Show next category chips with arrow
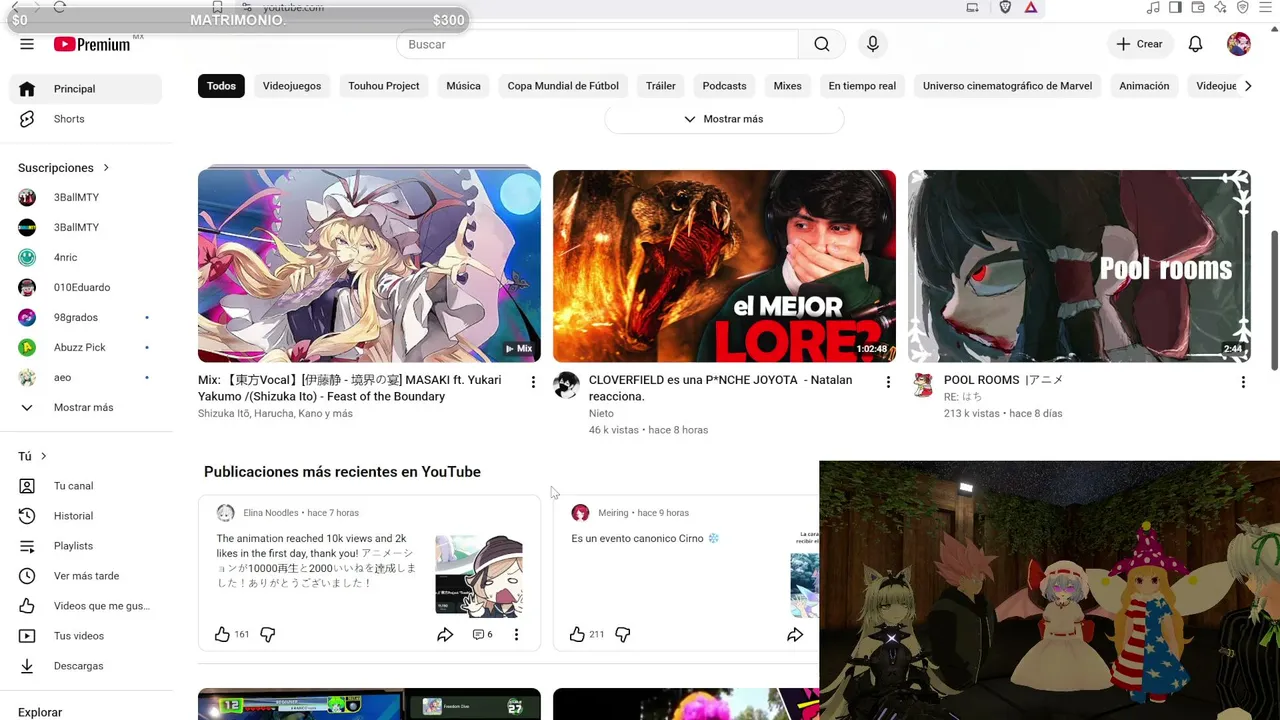 pos(1247,86)
